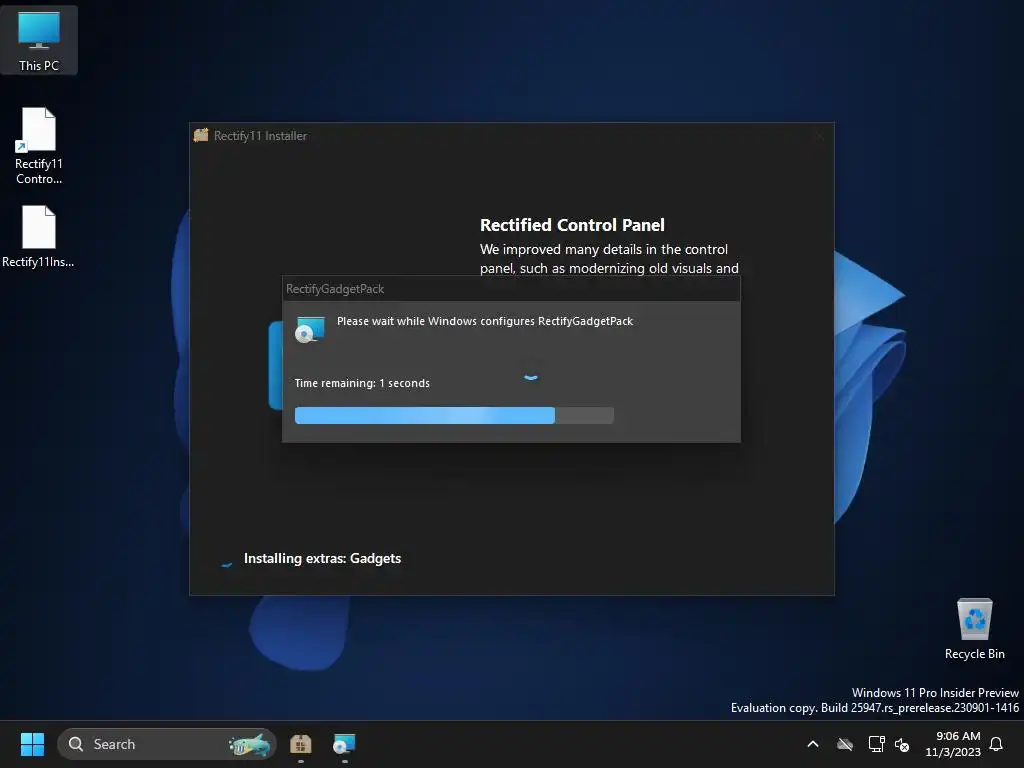Click the fish illustration in Search box

249,744
